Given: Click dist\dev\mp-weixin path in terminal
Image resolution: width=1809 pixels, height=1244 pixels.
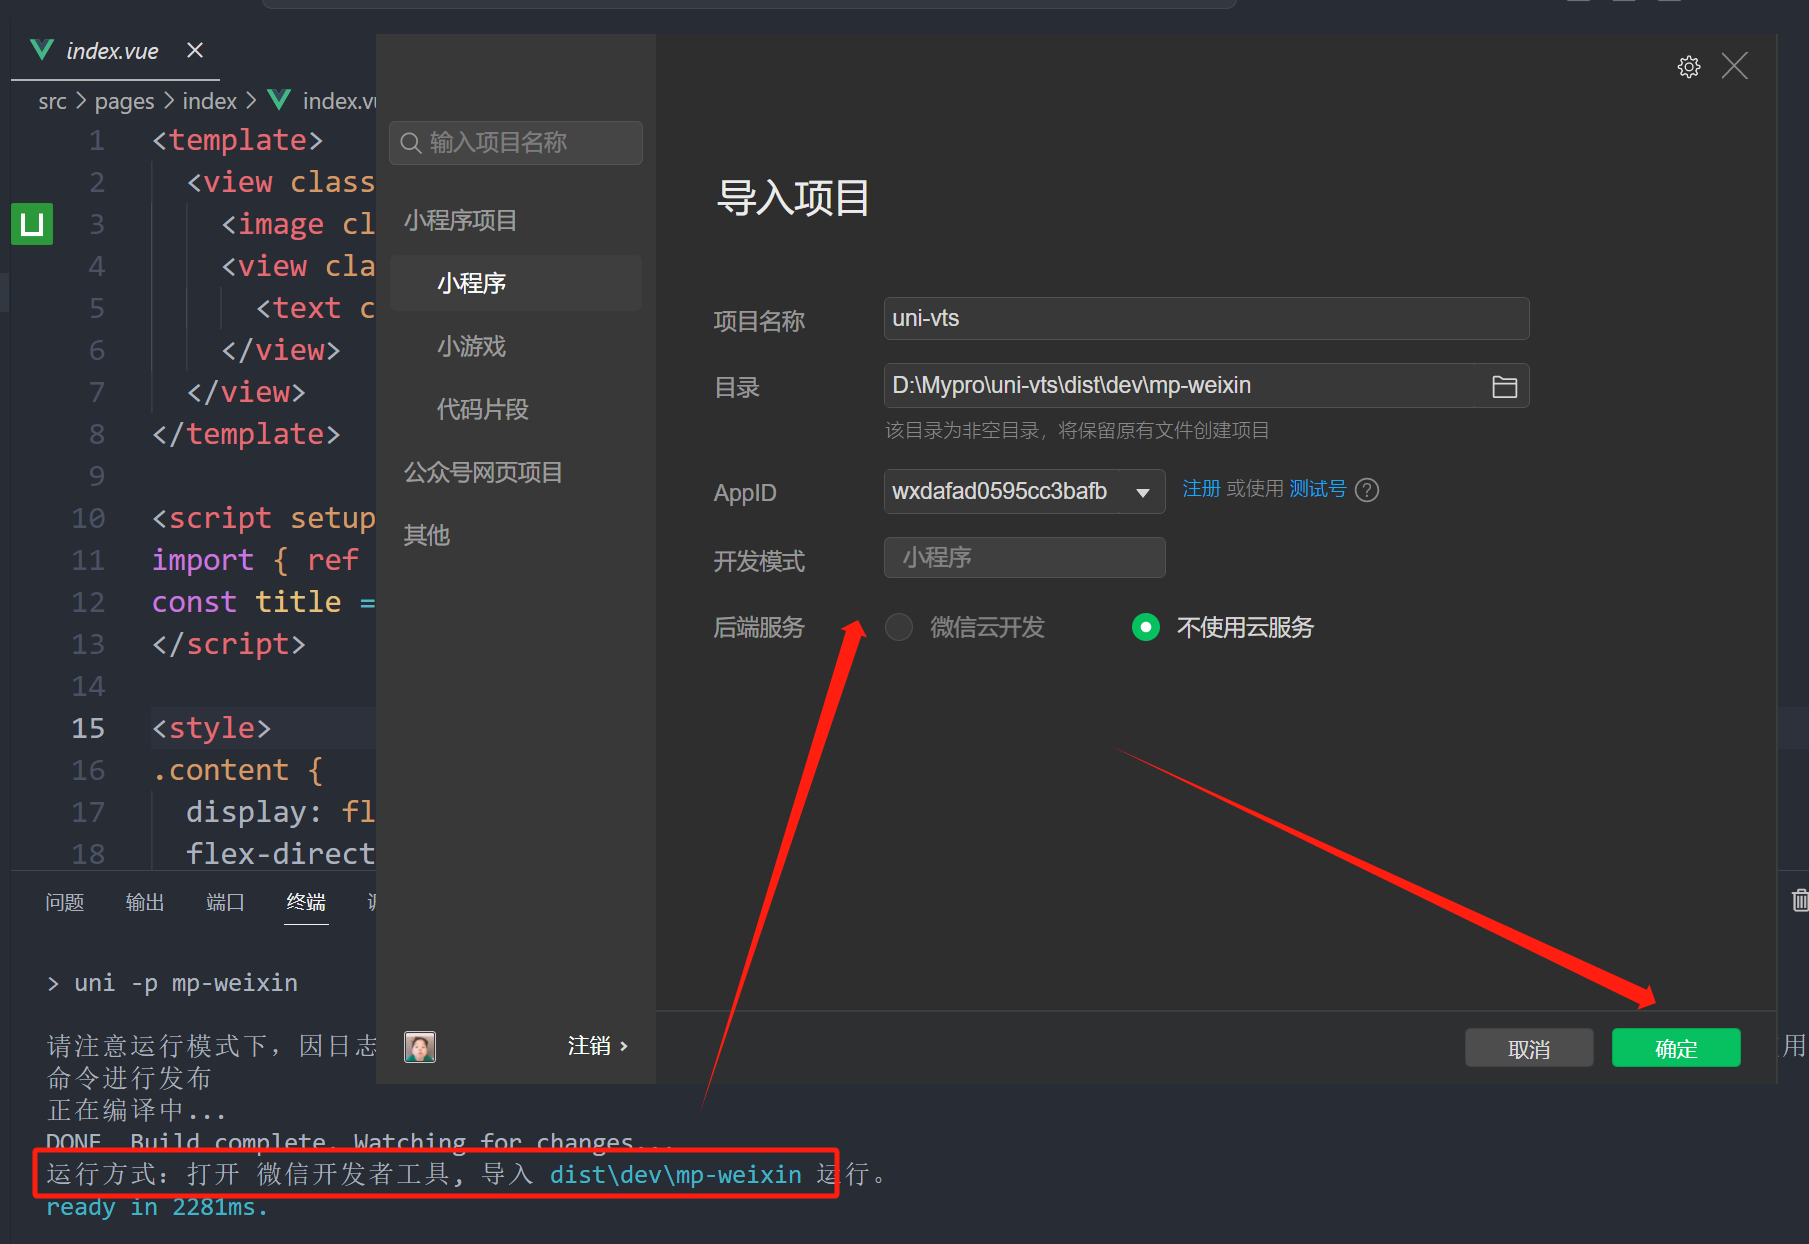Looking at the screenshot, I should pos(676,1174).
